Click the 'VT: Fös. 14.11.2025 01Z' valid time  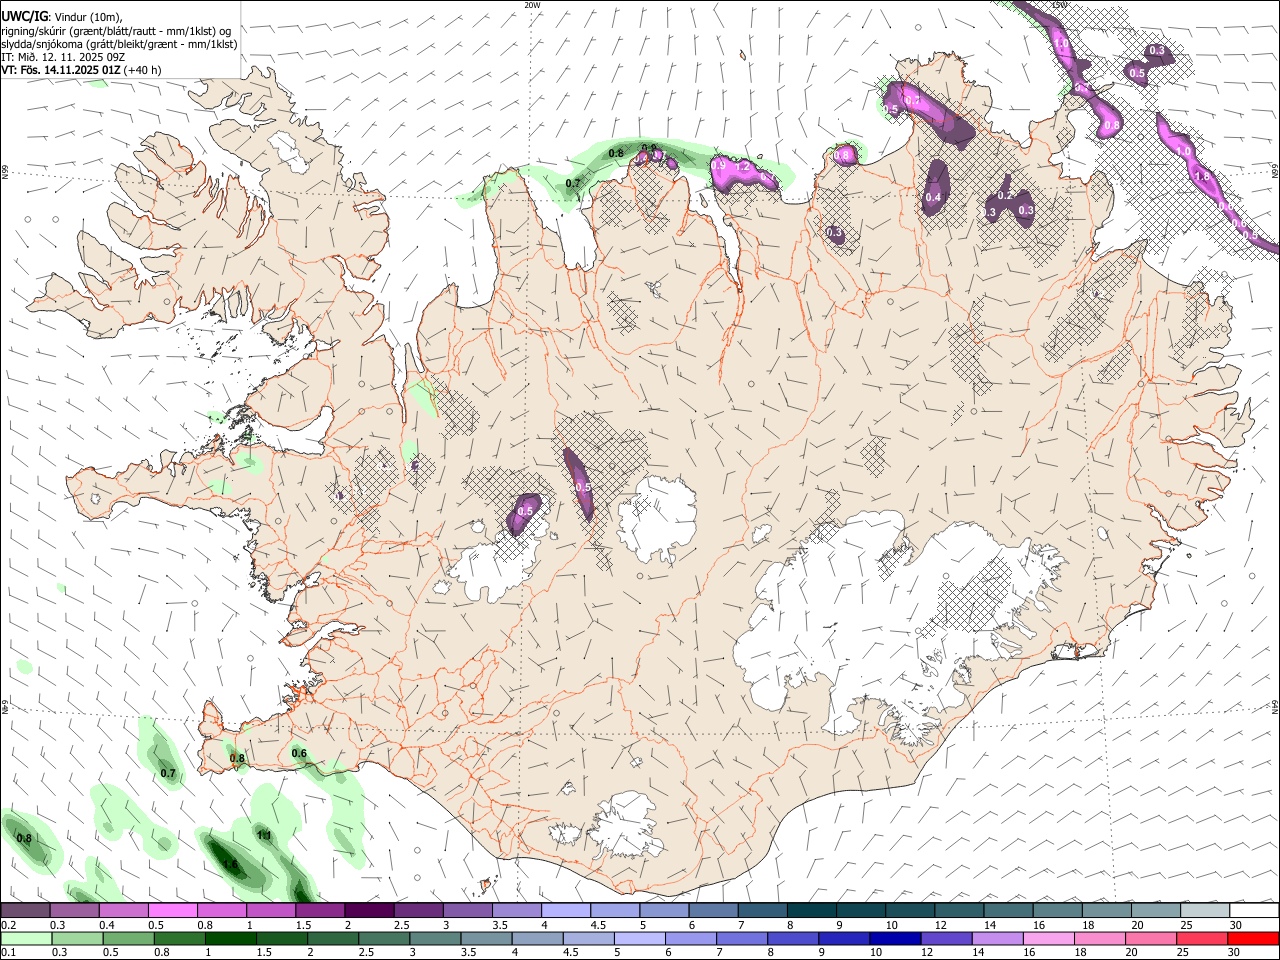click(x=60, y=70)
